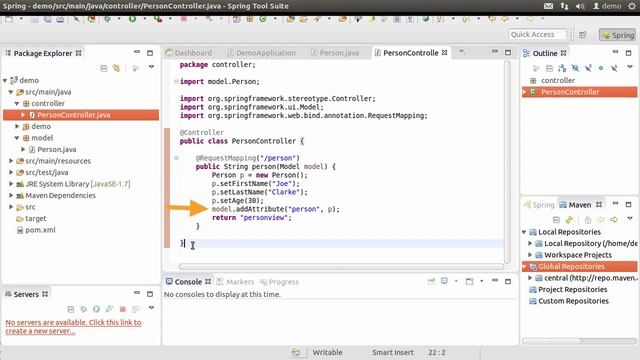Screen dimensions: 640x360
Task: Collapse the controller package
Action: (17, 104)
